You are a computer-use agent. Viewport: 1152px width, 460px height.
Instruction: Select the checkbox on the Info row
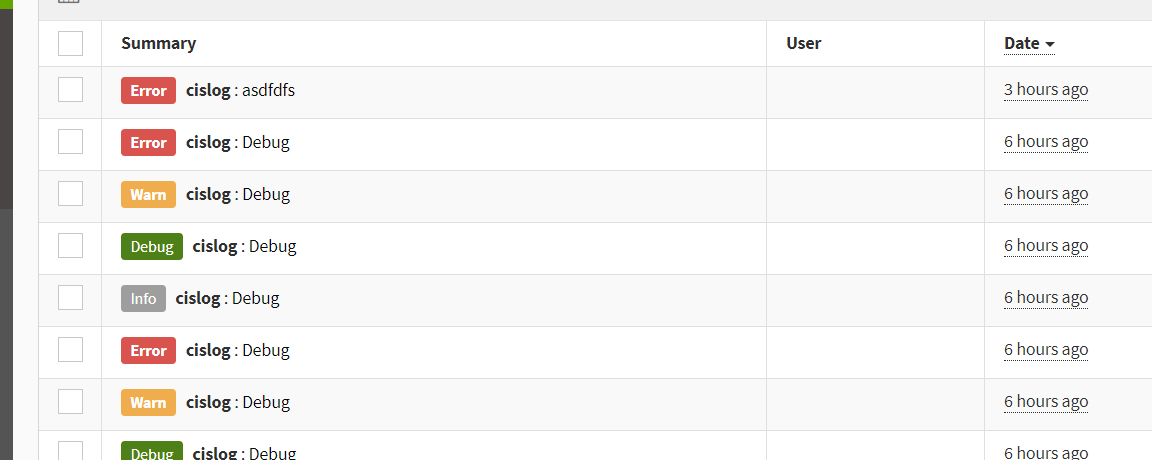[71, 298]
